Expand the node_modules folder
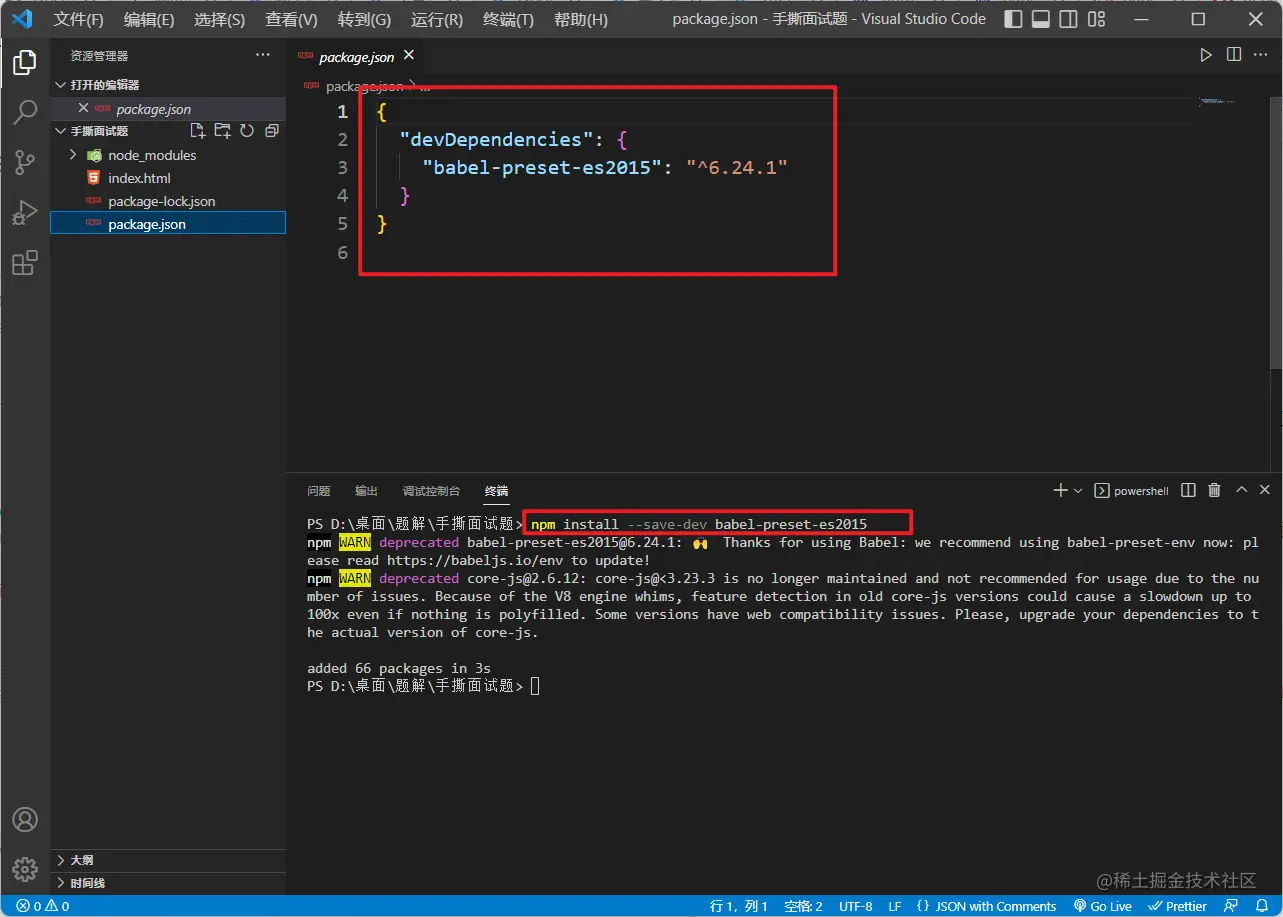 point(168,155)
